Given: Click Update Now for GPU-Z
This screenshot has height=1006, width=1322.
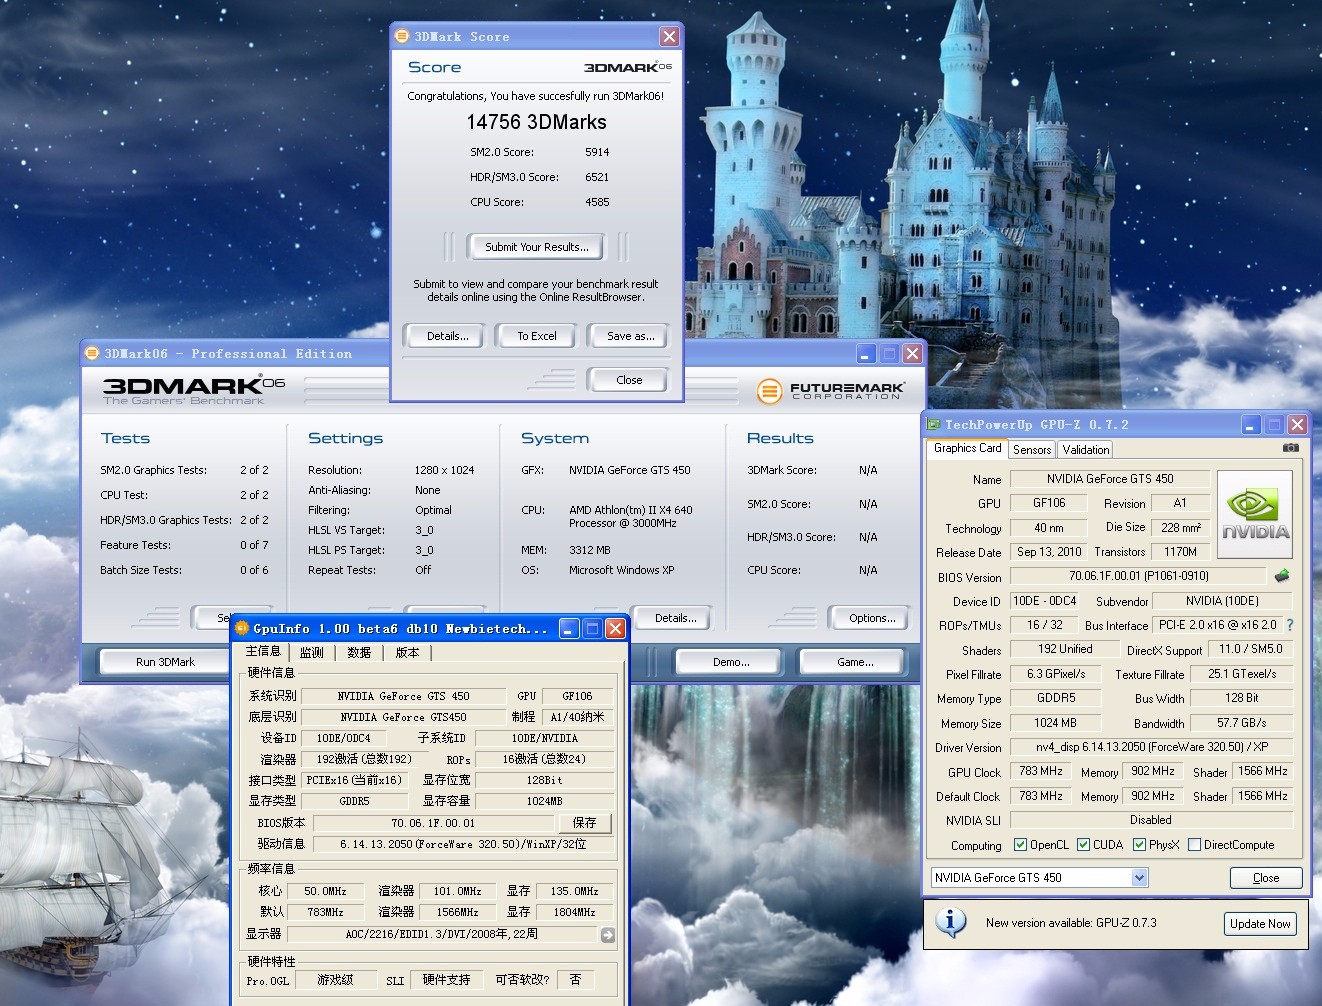Looking at the screenshot, I should point(1260,924).
